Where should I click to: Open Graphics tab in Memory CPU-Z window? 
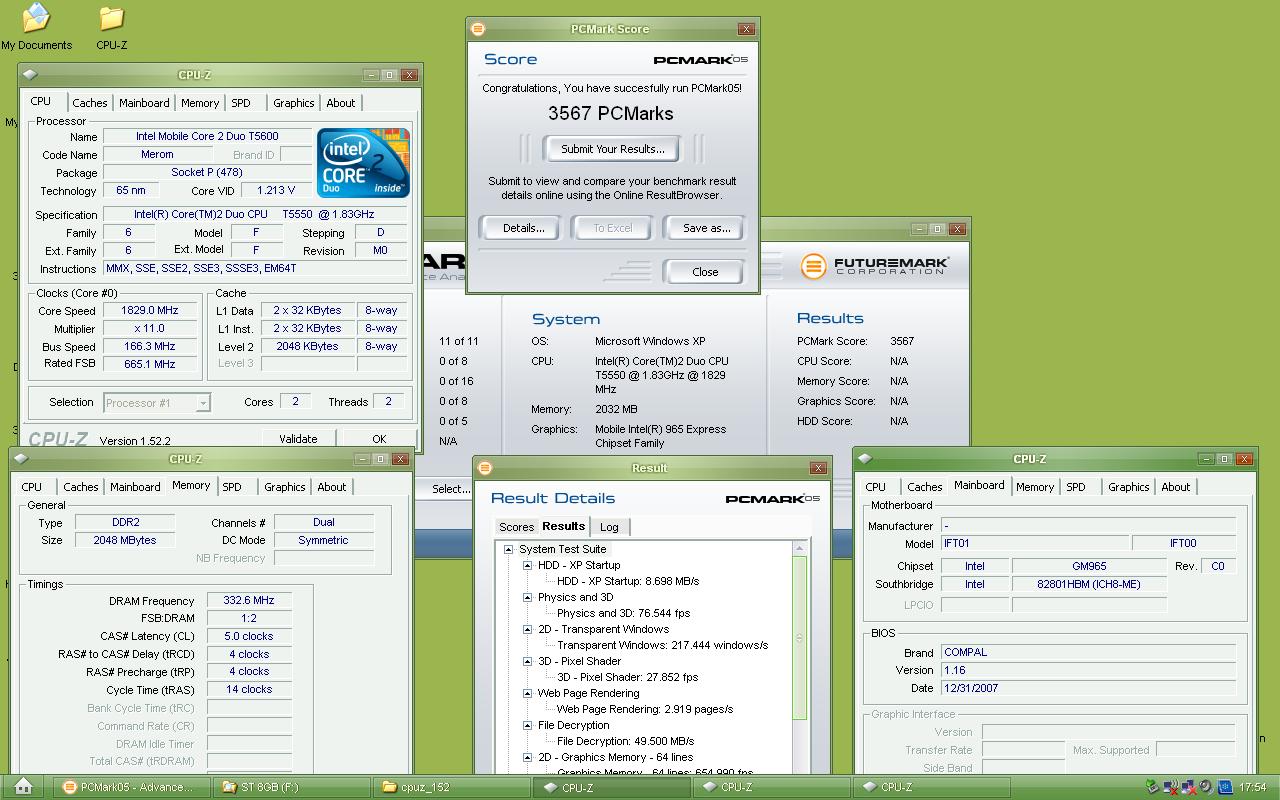(x=285, y=487)
